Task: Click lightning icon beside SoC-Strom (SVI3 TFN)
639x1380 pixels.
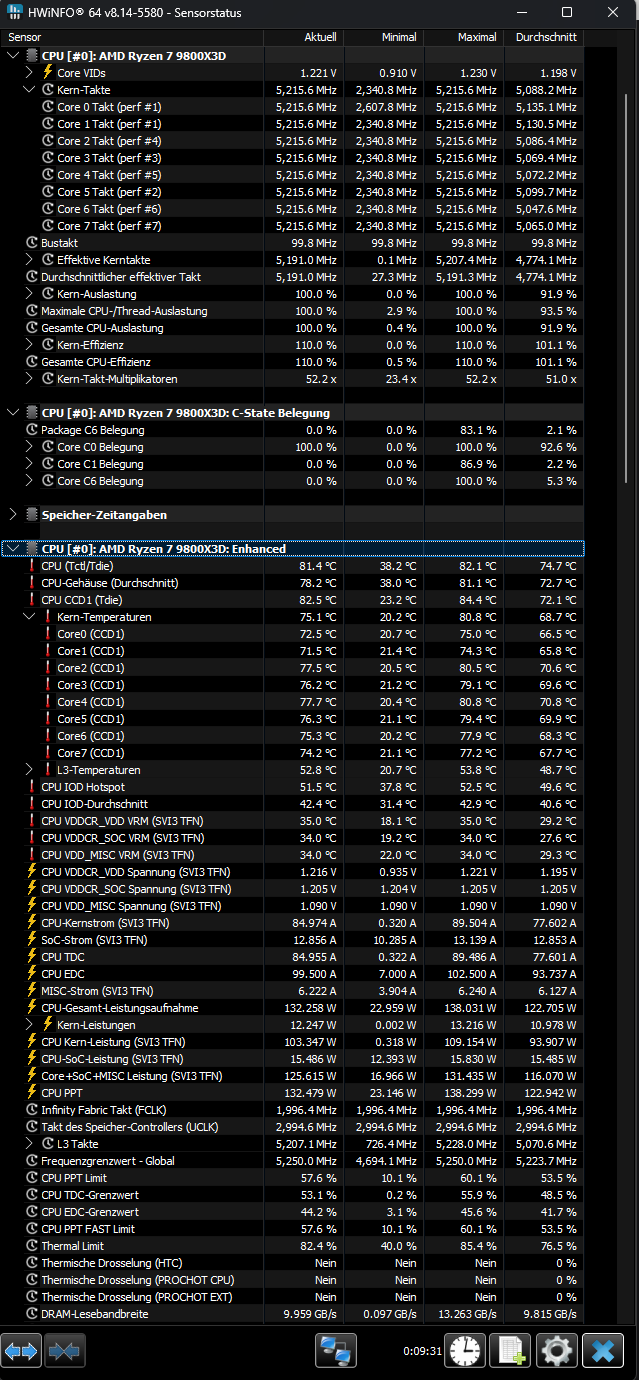Action: coord(32,940)
